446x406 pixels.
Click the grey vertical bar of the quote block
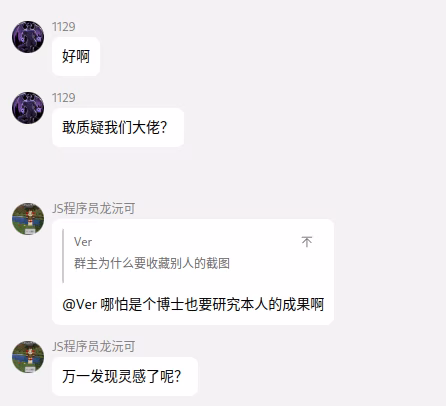click(63, 256)
